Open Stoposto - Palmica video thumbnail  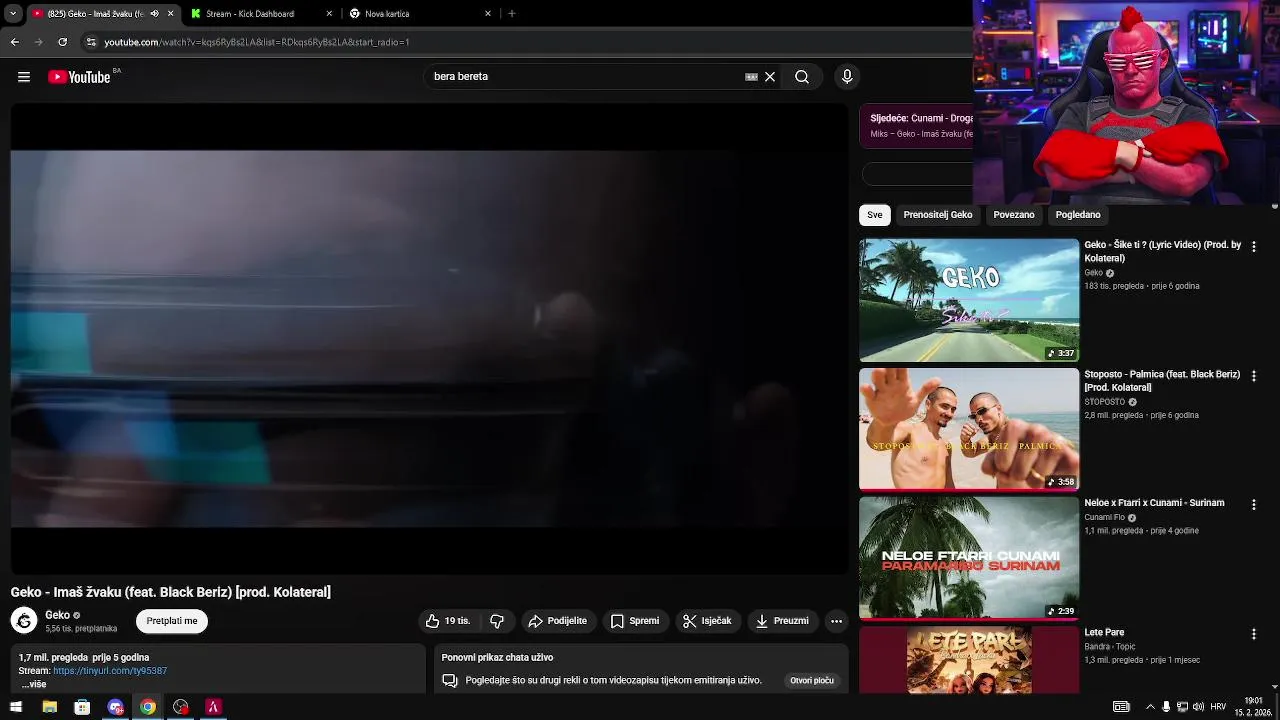coord(969,430)
